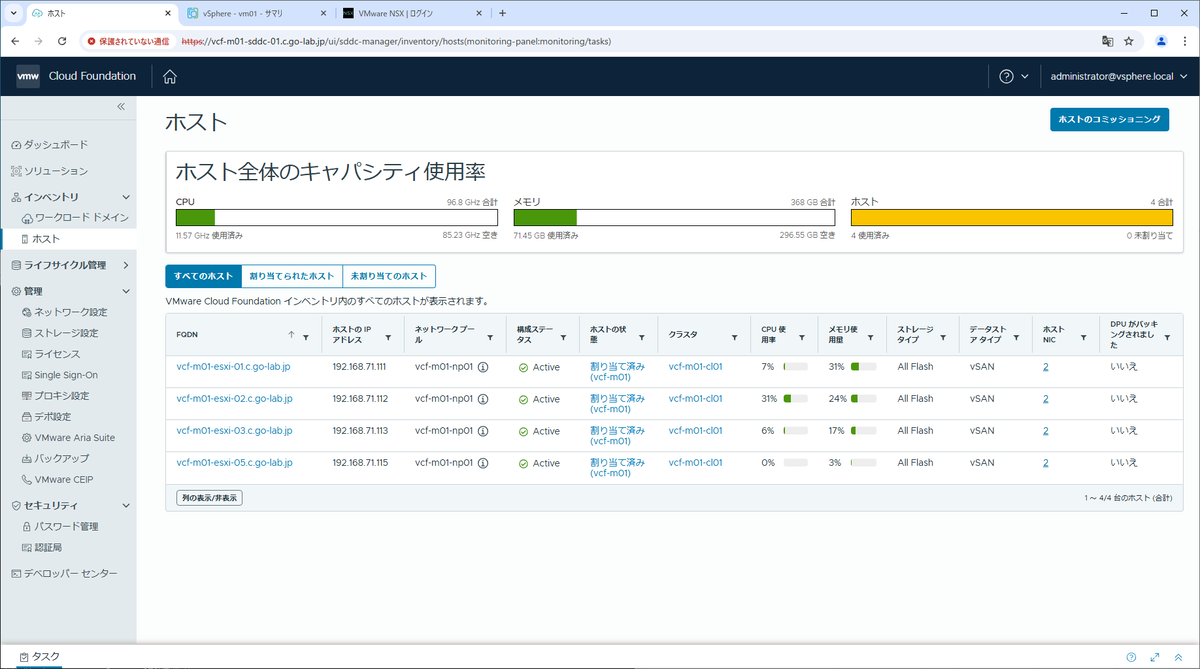Viewport: 1200px width, 669px height.
Task: Show network pool info for esxi-02 row
Action: coord(483,399)
